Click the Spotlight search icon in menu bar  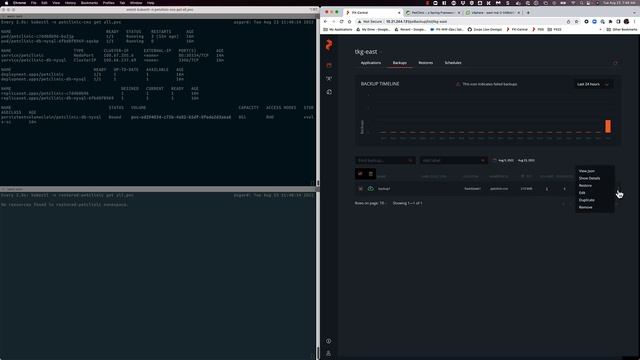582,3
